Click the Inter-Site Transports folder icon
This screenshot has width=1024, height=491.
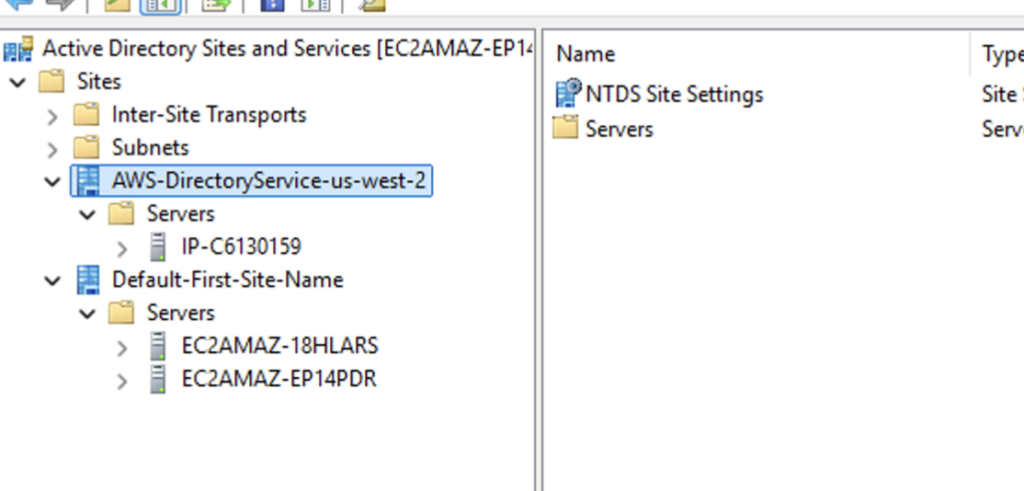(x=87, y=115)
